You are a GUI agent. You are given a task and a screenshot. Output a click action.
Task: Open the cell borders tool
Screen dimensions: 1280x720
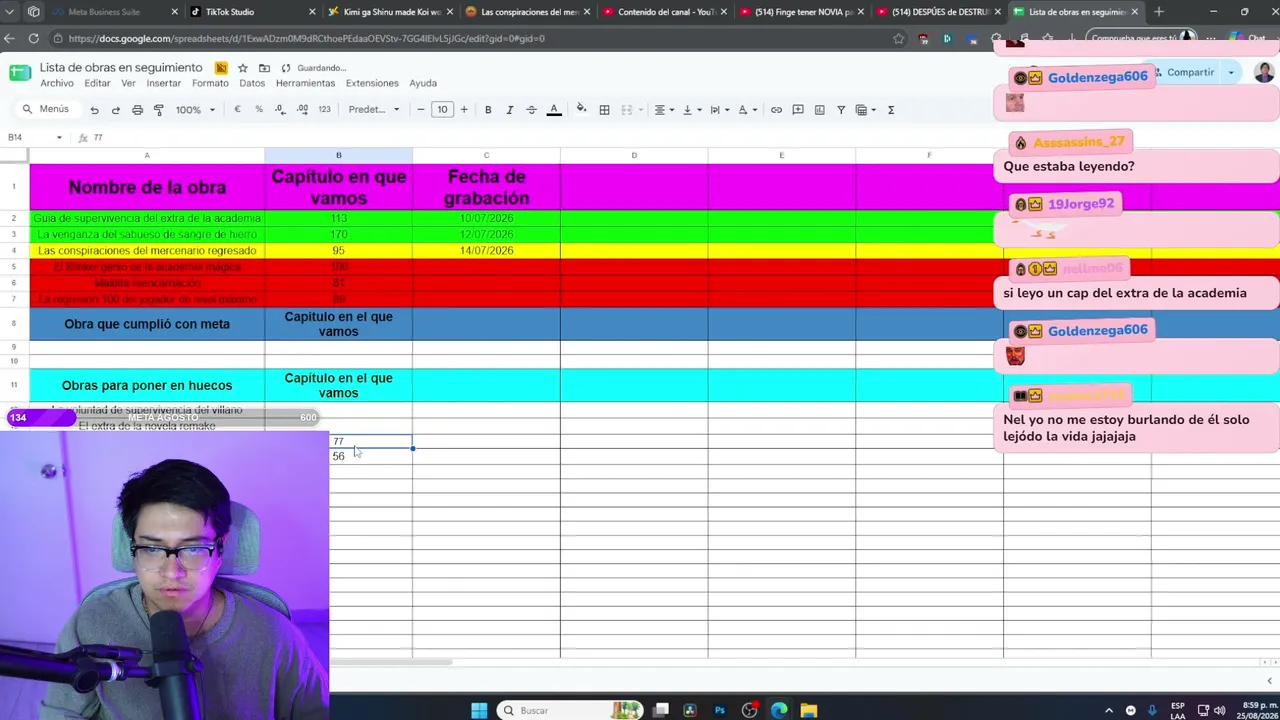(604, 110)
